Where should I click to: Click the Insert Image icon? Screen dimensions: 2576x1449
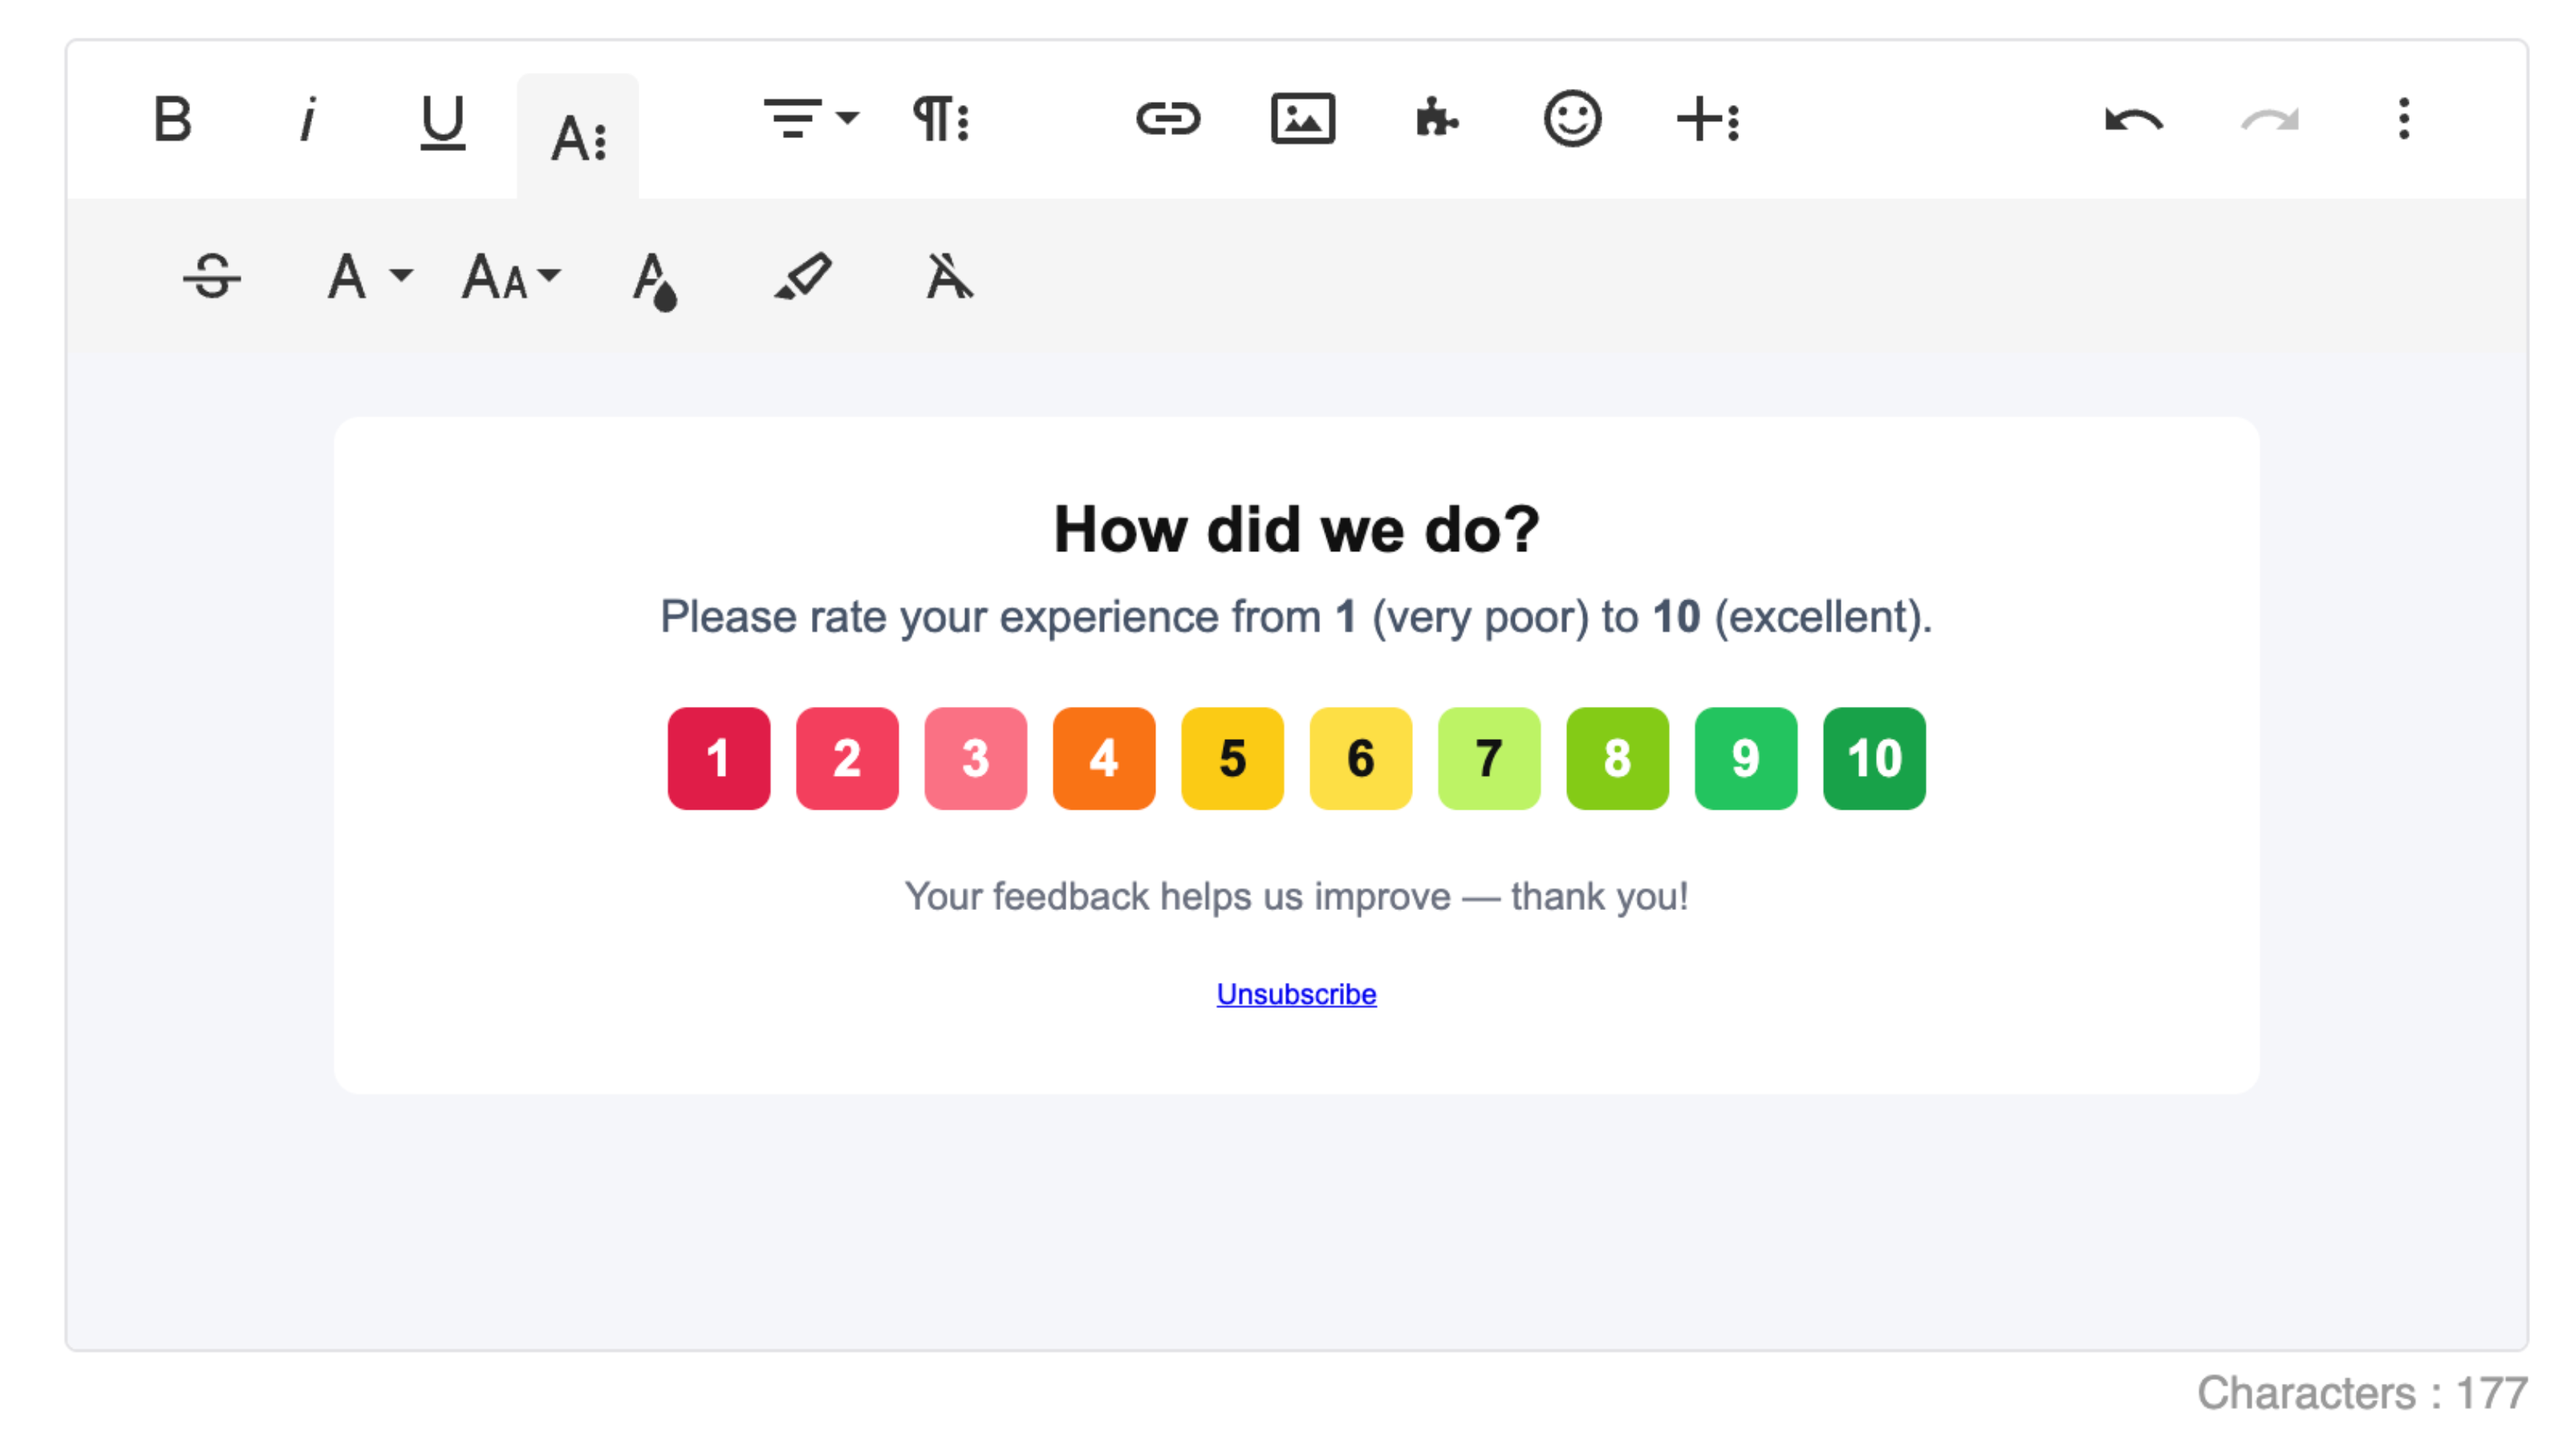coord(1302,120)
